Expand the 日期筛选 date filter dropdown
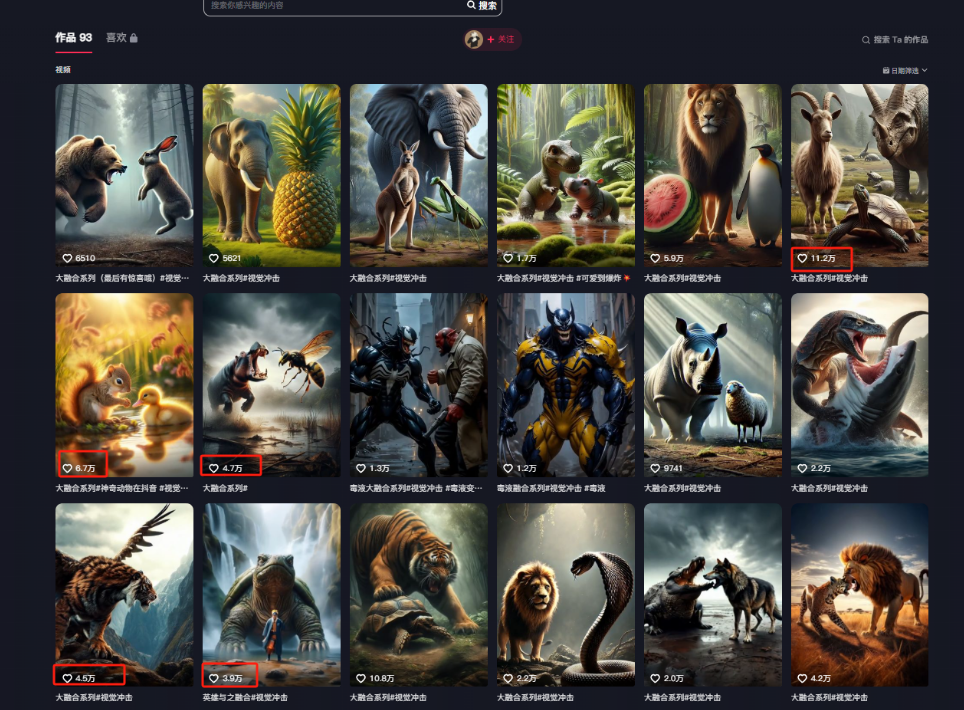Image resolution: width=964 pixels, height=710 pixels. click(x=905, y=71)
